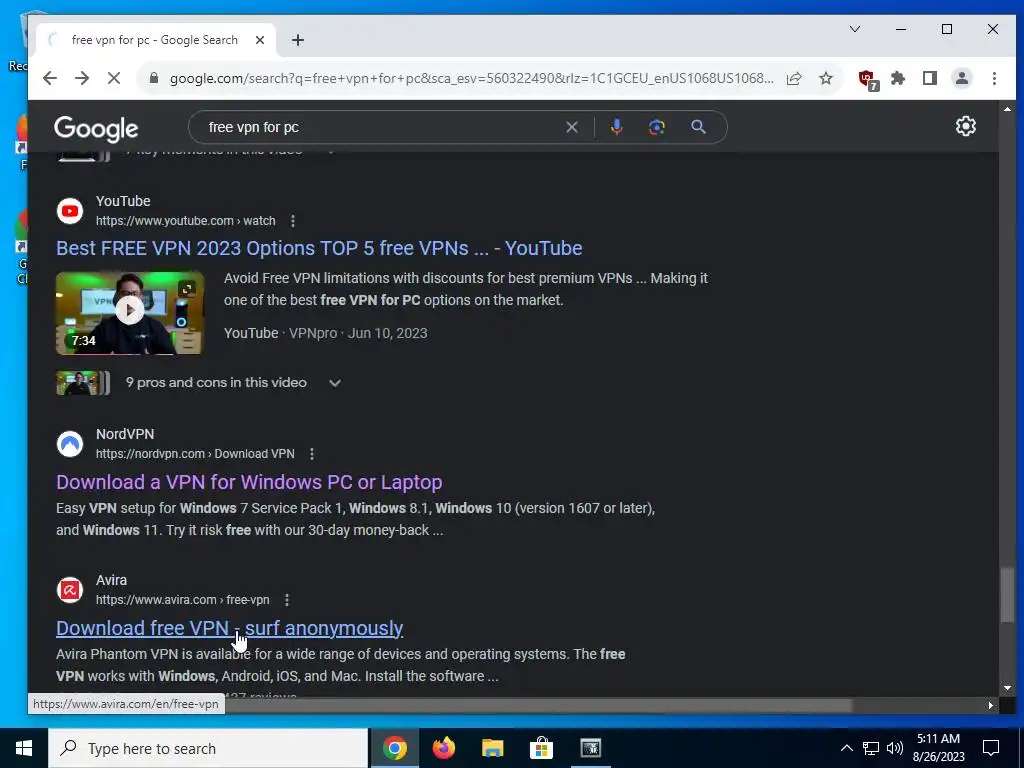
Task: Click the avira.com free-vpn URL
Action: tap(183, 600)
